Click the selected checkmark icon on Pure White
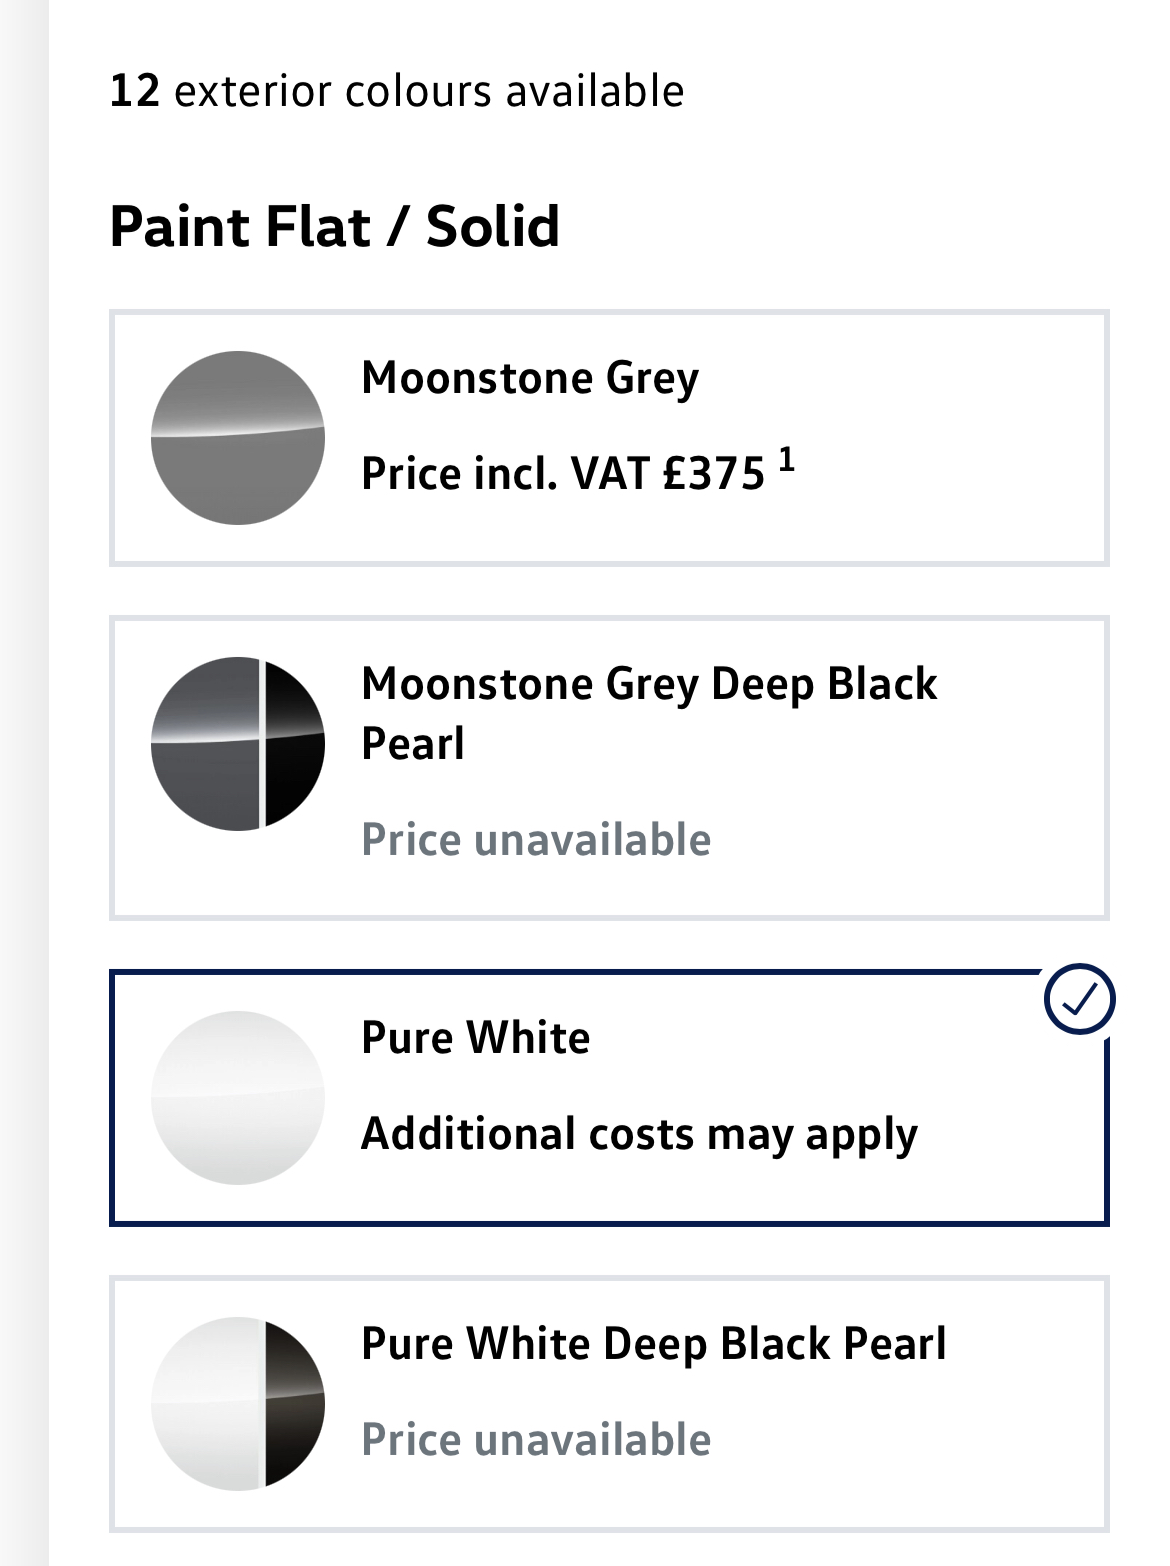1170x1566 pixels. click(x=1079, y=999)
